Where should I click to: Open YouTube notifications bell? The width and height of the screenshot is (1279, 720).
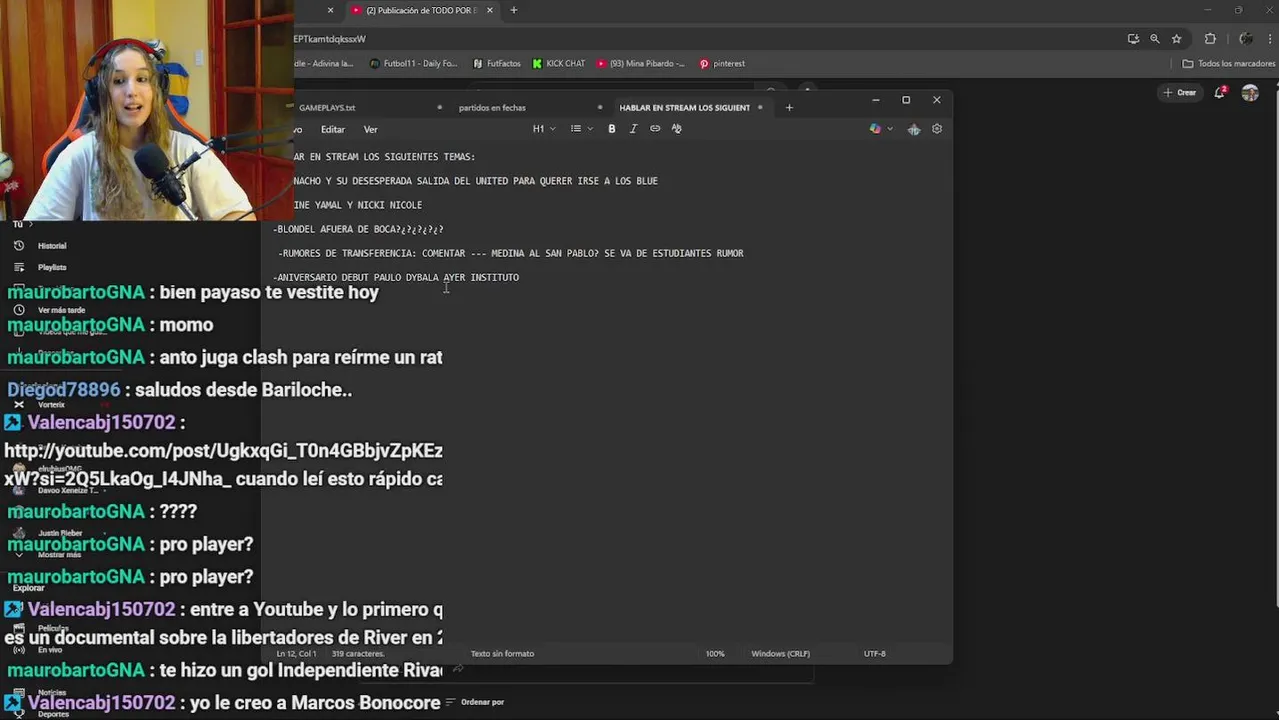(x=1220, y=92)
